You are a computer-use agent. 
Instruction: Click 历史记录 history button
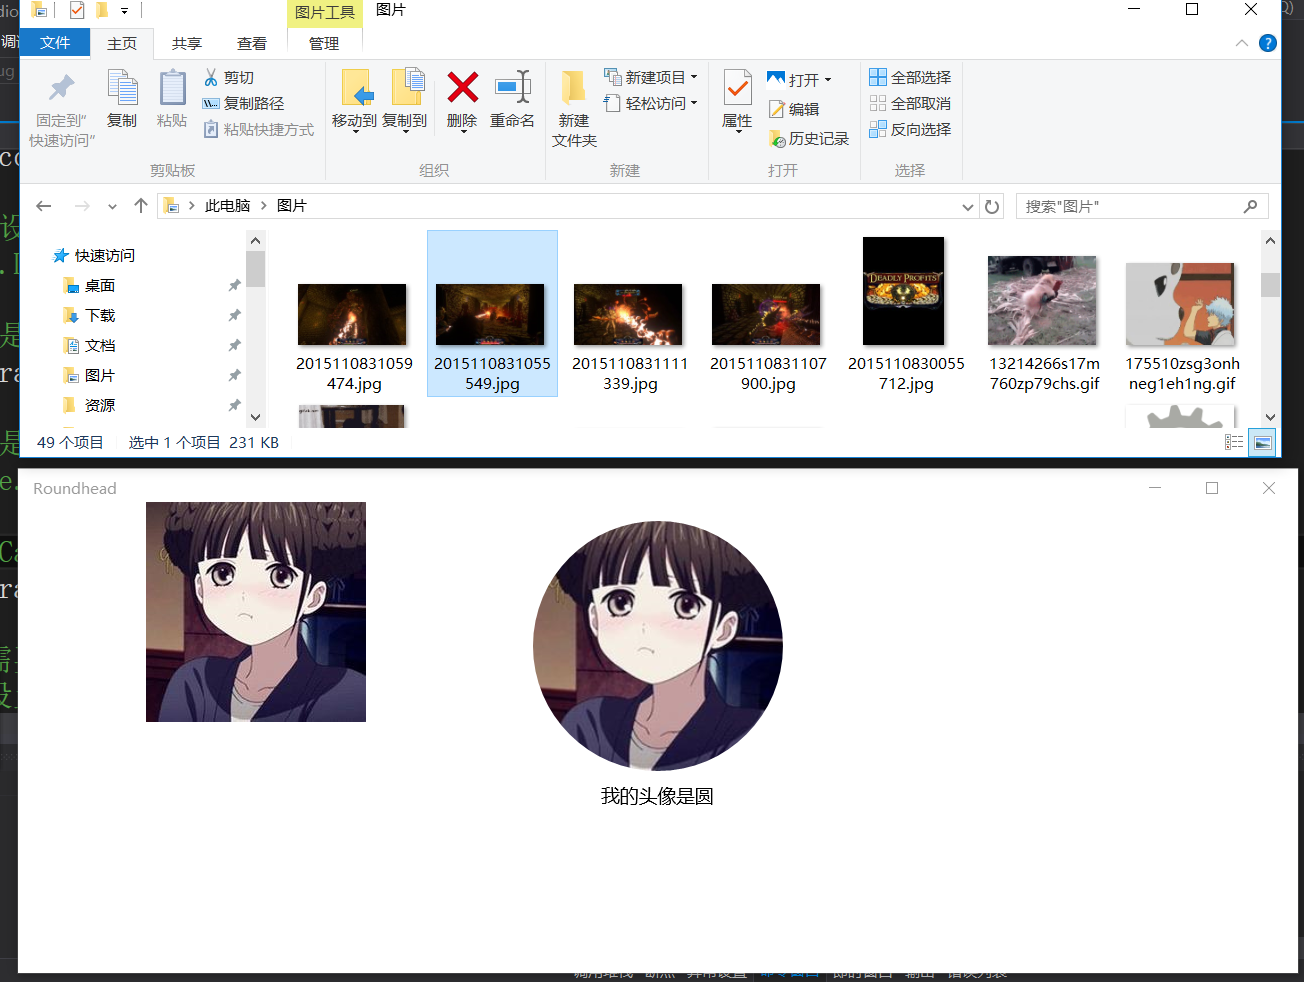coord(808,138)
